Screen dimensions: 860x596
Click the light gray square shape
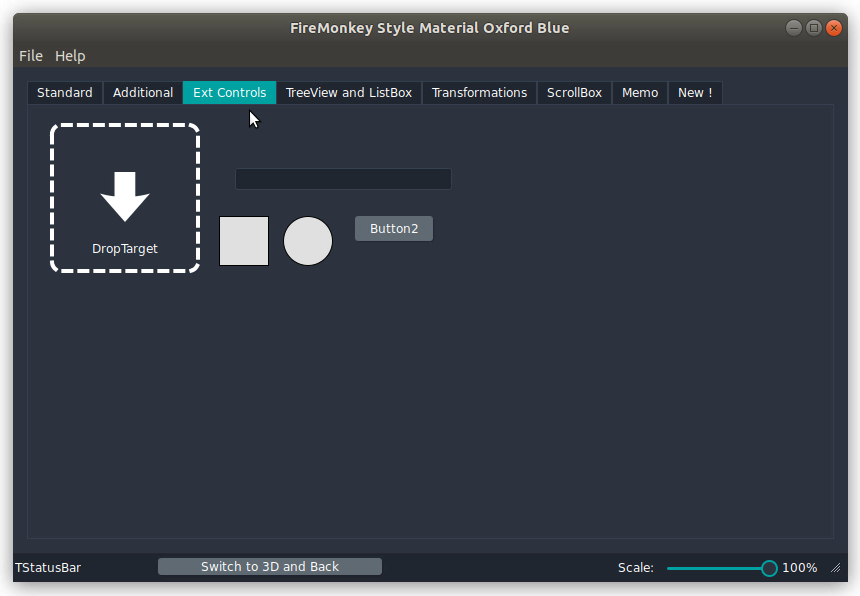click(244, 241)
